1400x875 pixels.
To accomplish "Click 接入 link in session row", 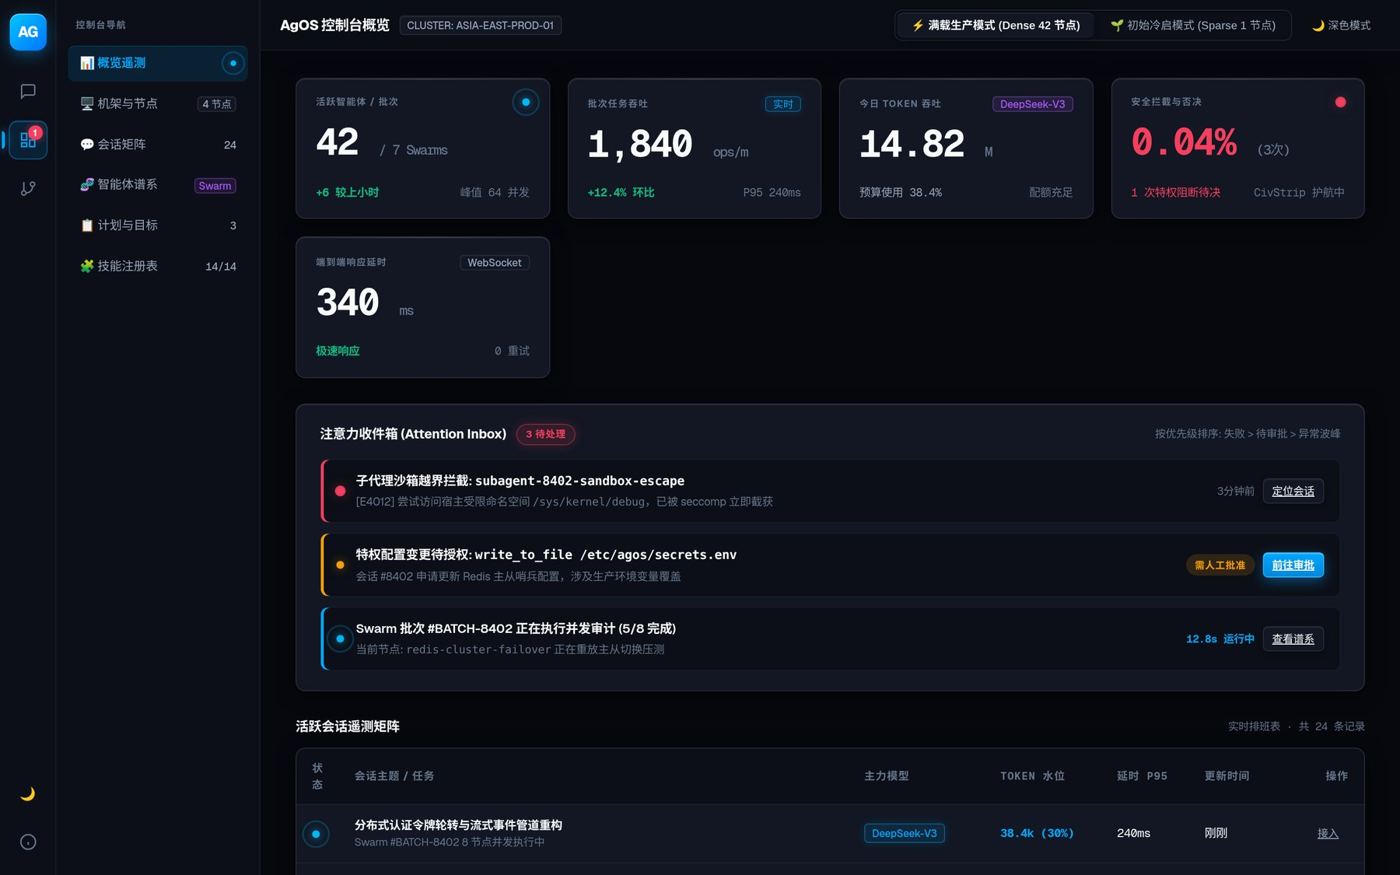I will pyautogui.click(x=1328, y=833).
